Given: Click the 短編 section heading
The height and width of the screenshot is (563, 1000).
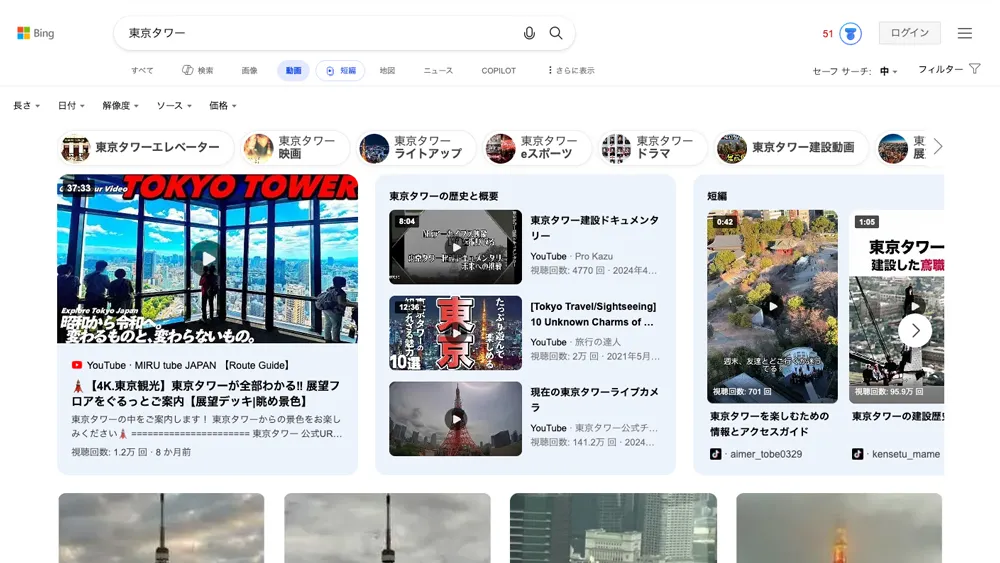Looking at the screenshot, I should [x=717, y=196].
